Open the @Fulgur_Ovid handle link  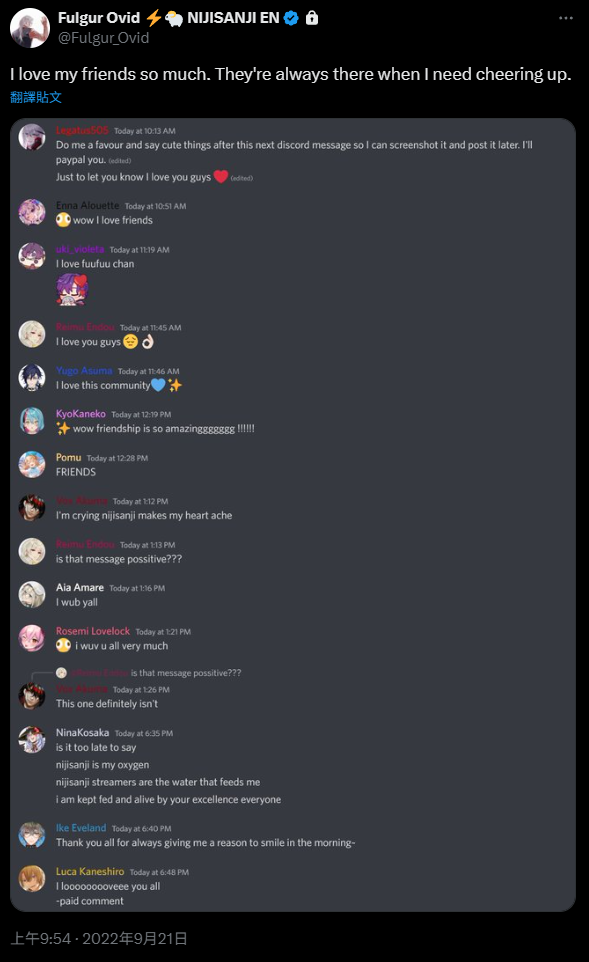[103, 38]
